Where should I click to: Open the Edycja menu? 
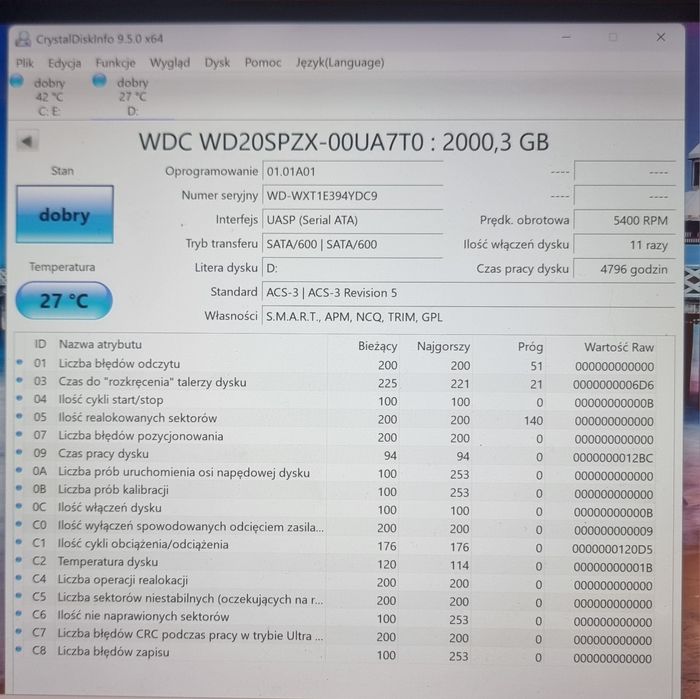pos(64,63)
